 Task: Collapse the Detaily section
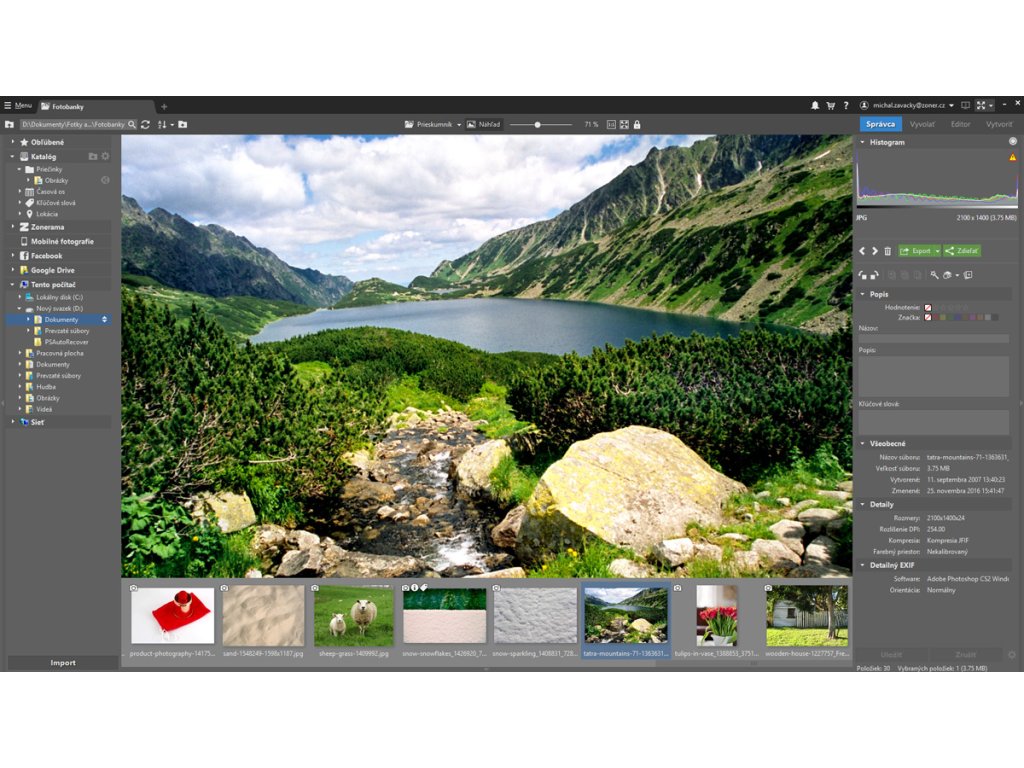(863, 504)
